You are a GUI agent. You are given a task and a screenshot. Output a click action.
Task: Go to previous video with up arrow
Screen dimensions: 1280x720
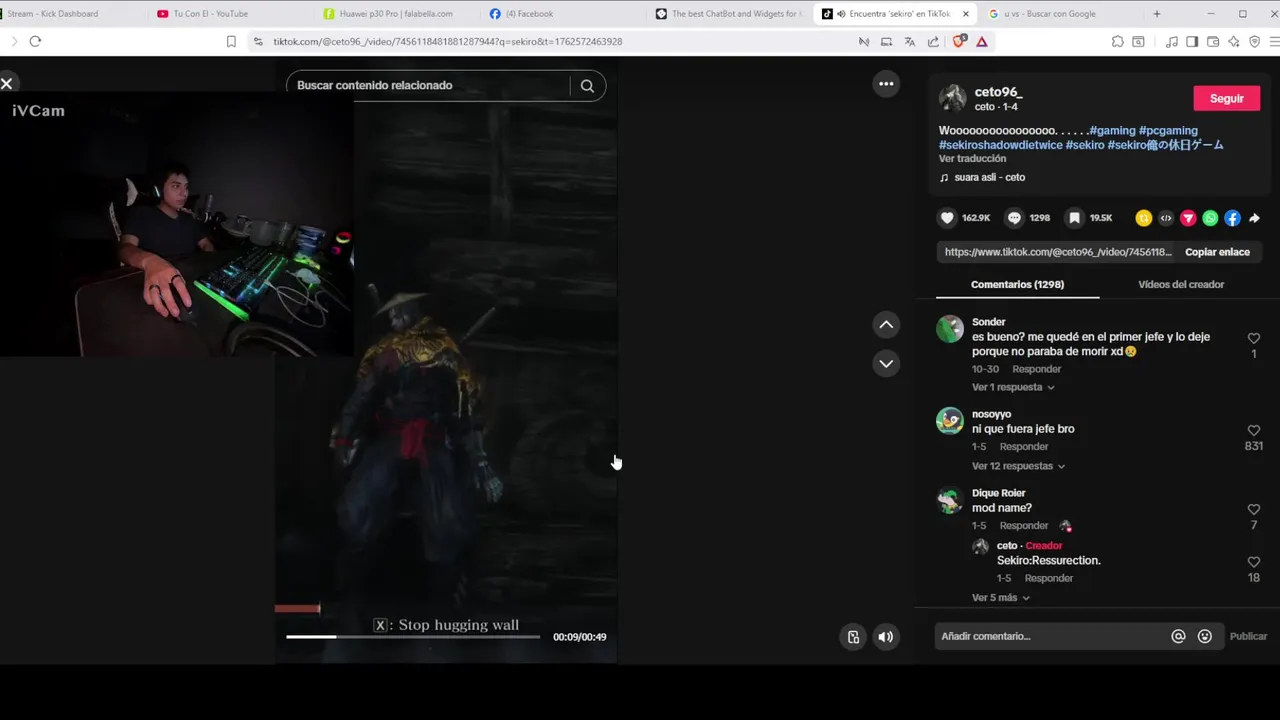click(886, 325)
